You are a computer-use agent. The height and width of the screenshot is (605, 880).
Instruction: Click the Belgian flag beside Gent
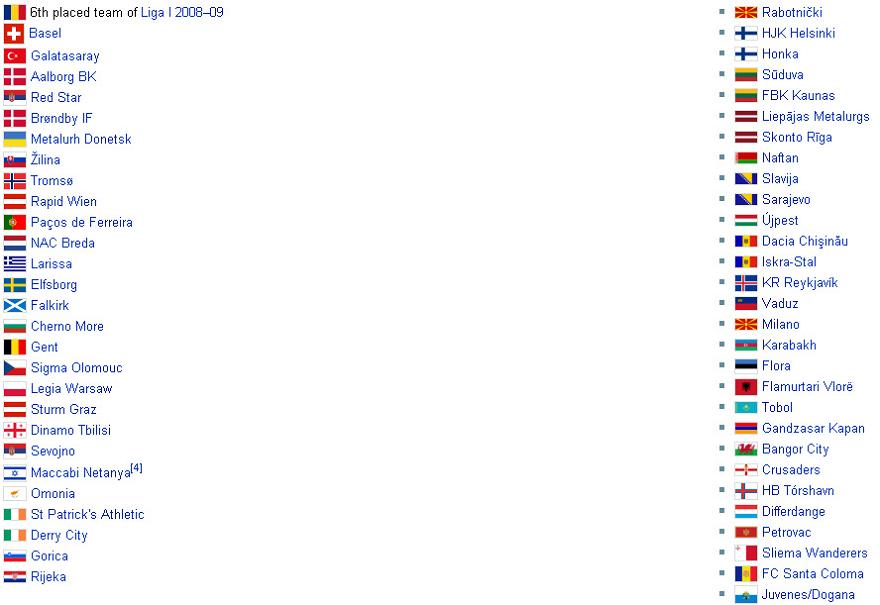point(15,347)
